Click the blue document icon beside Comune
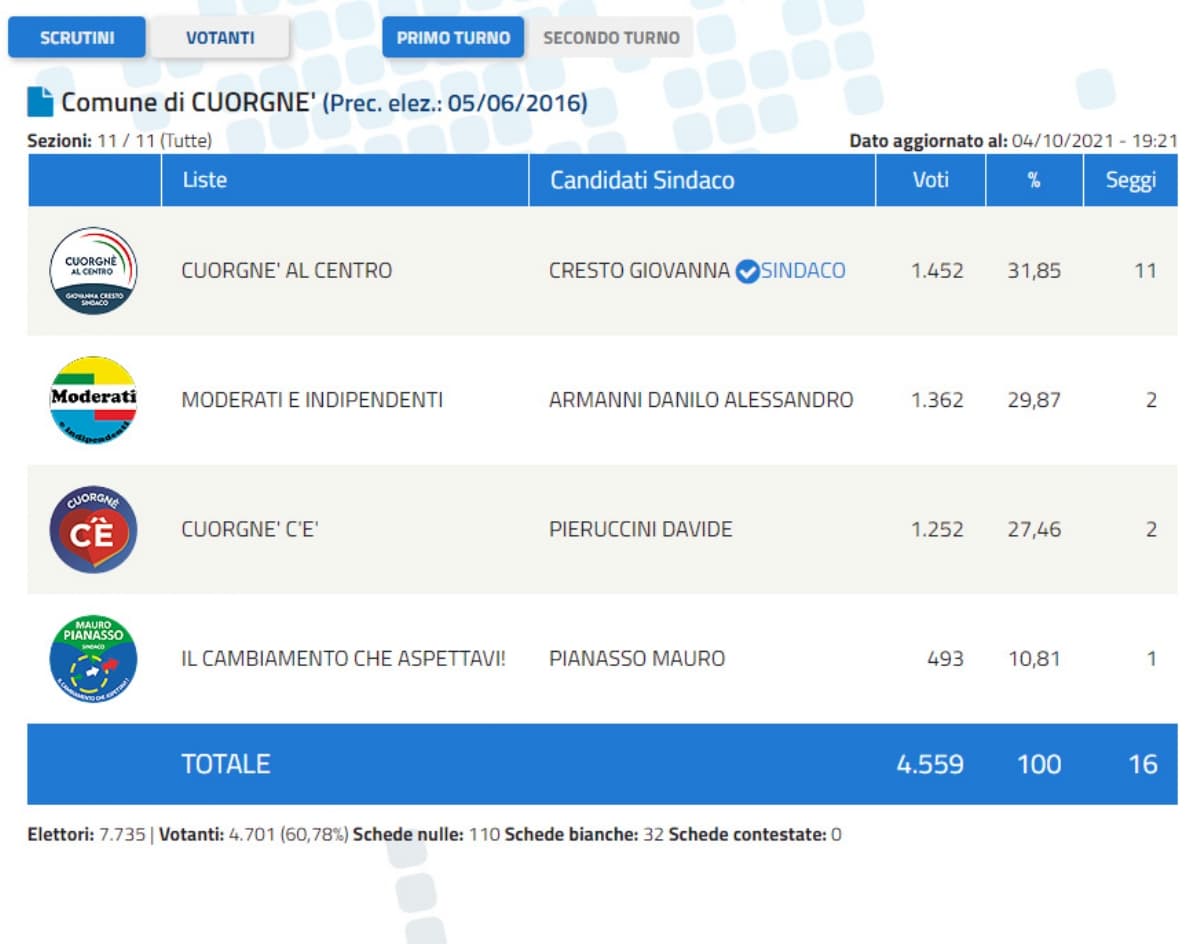The width and height of the screenshot is (1200, 944). coord(40,102)
